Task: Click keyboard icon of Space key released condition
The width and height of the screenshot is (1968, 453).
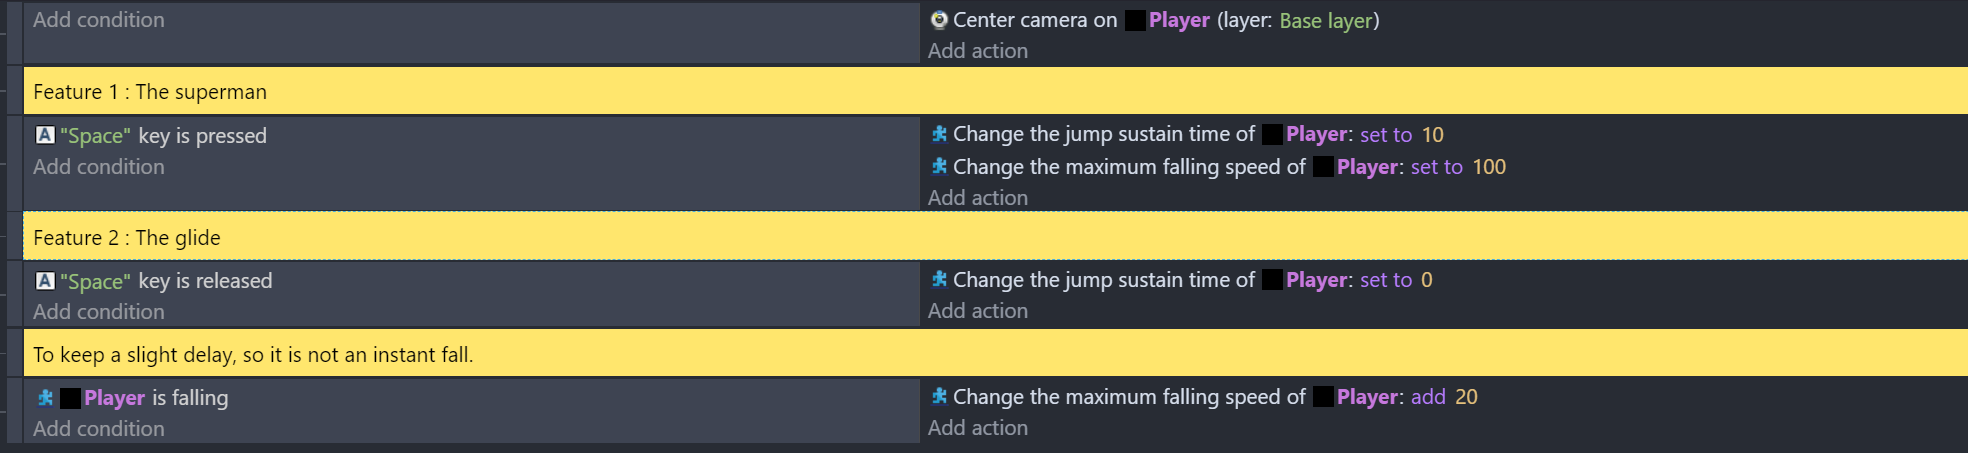Action: (x=45, y=281)
